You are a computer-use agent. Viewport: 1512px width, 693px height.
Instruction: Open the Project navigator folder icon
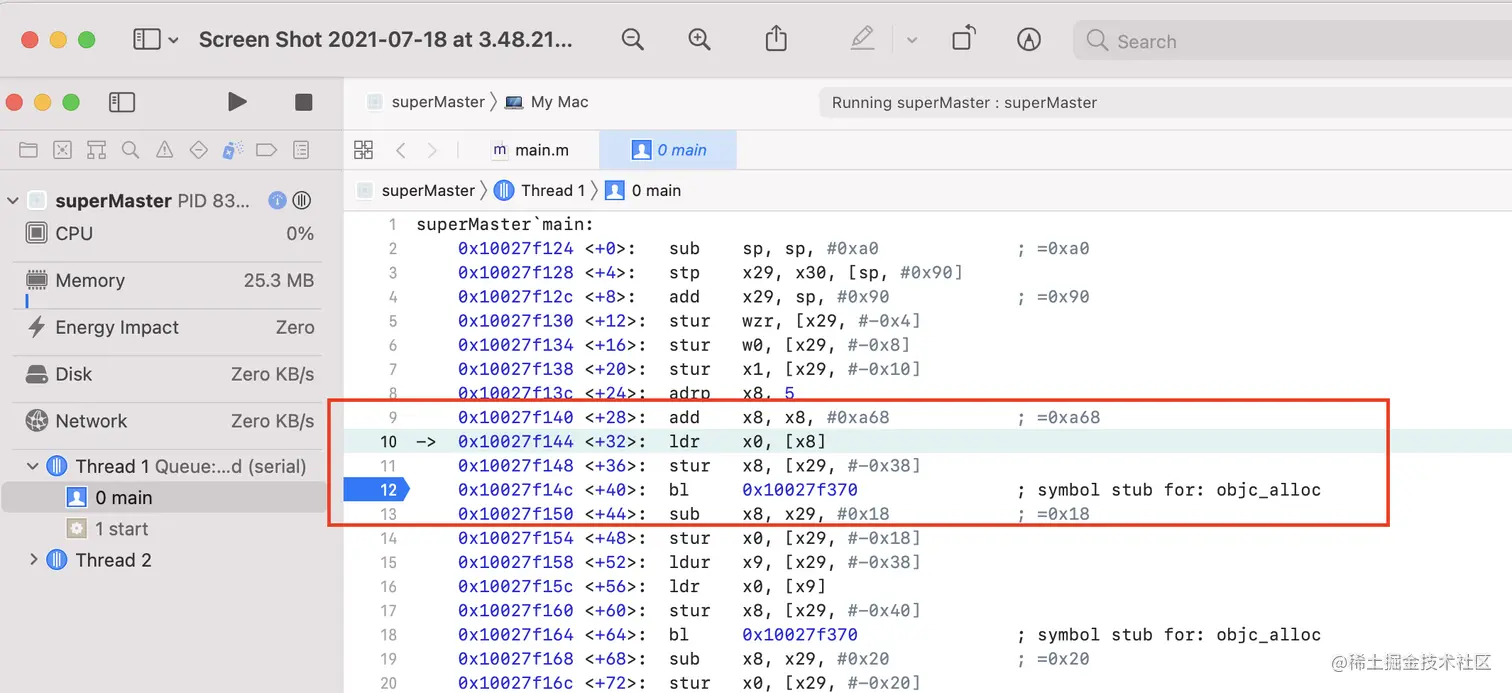coord(27,150)
